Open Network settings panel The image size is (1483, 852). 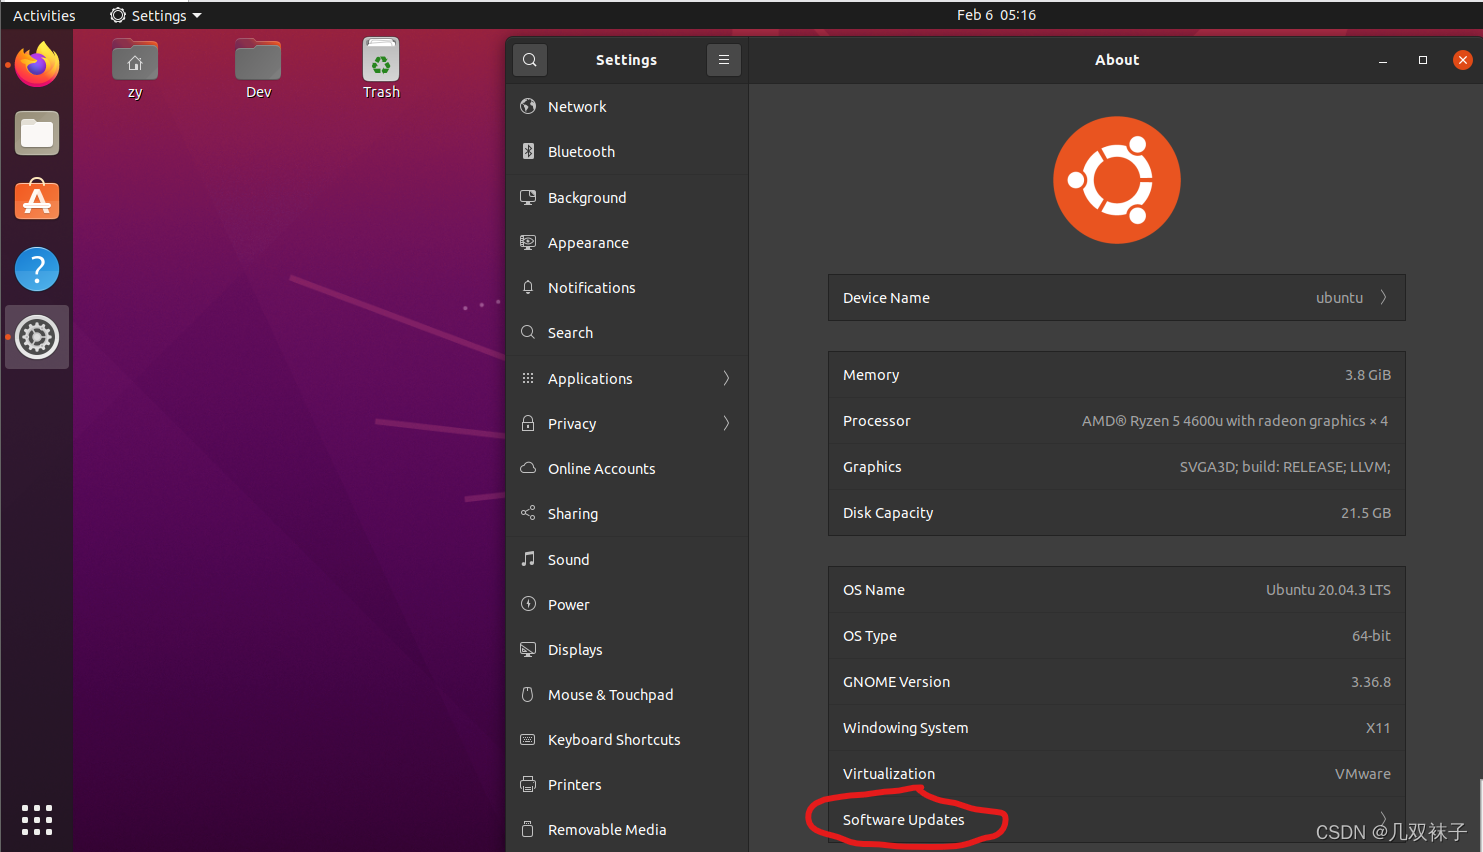tap(627, 106)
